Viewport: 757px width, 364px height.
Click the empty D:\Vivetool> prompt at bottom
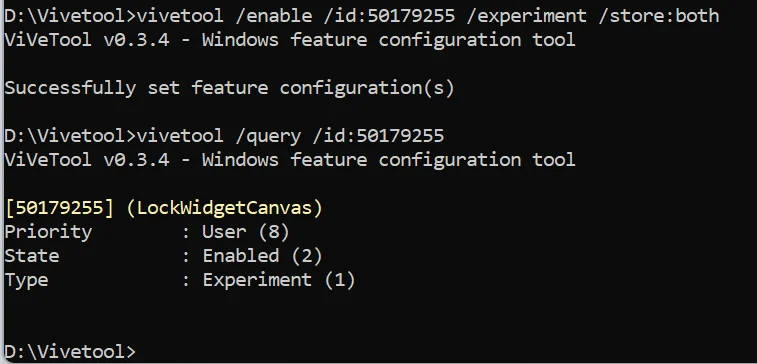(70, 351)
